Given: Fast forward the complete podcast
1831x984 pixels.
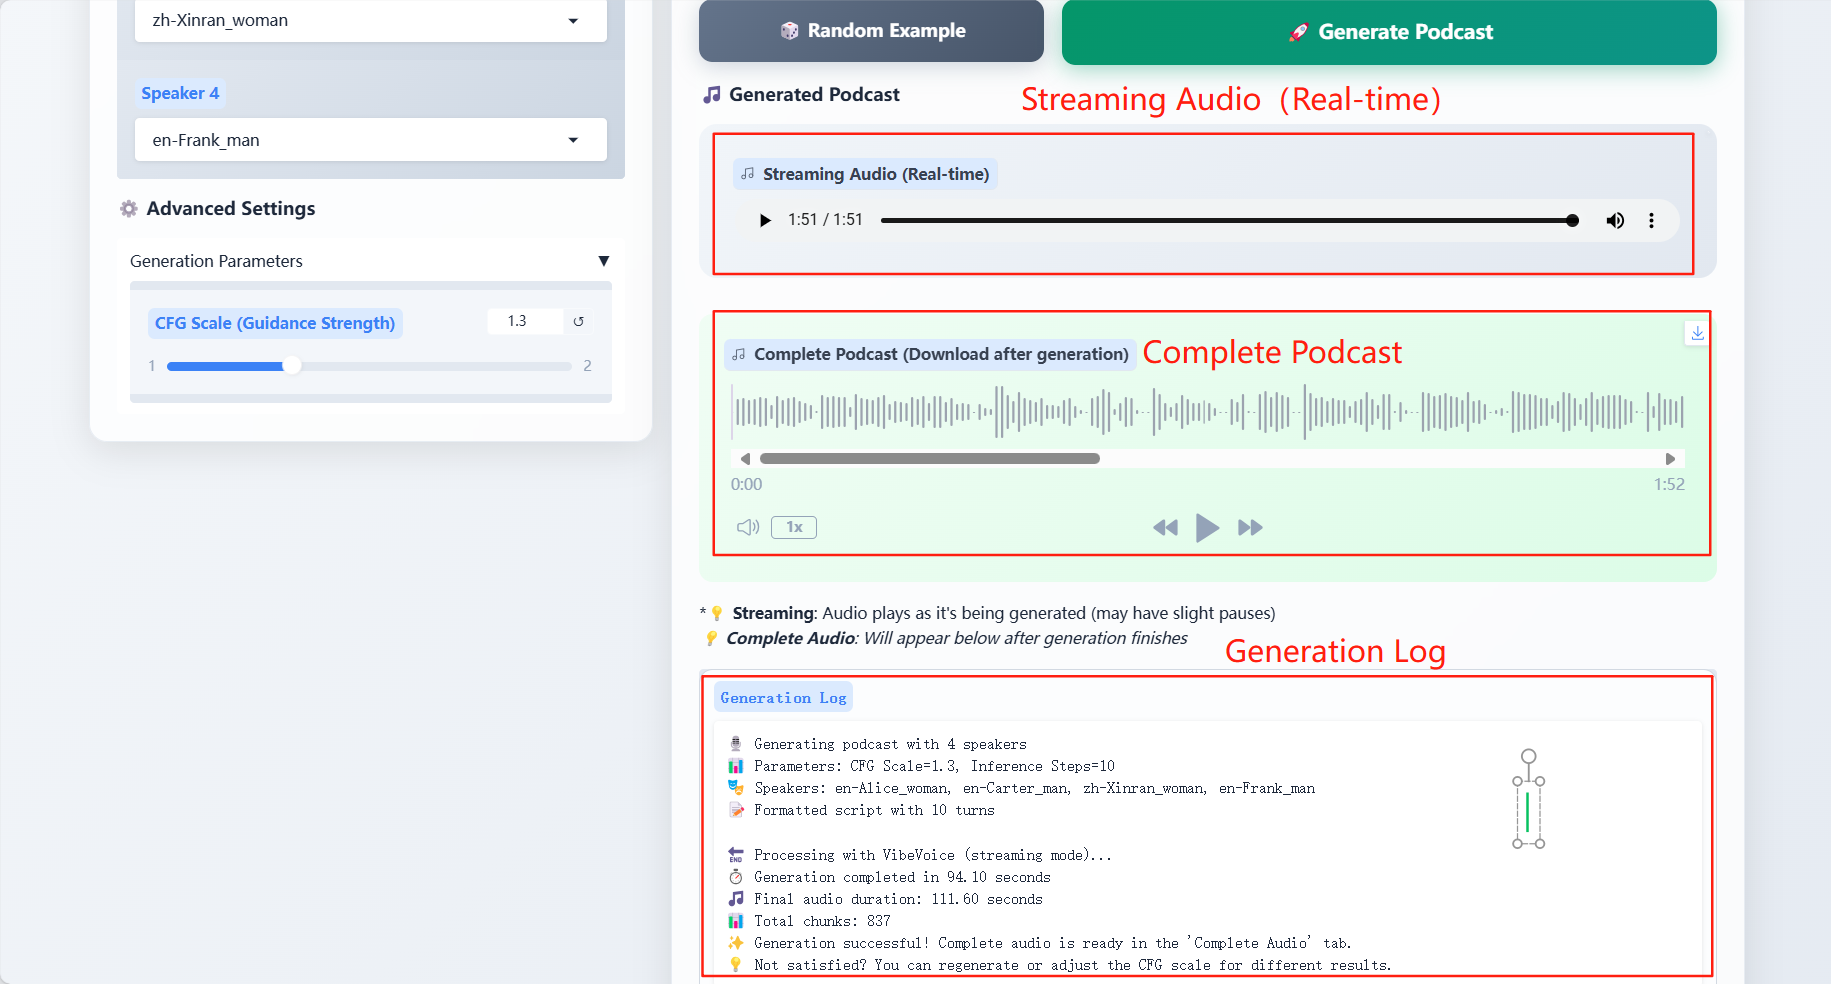Looking at the screenshot, I should pos(1250,527).
